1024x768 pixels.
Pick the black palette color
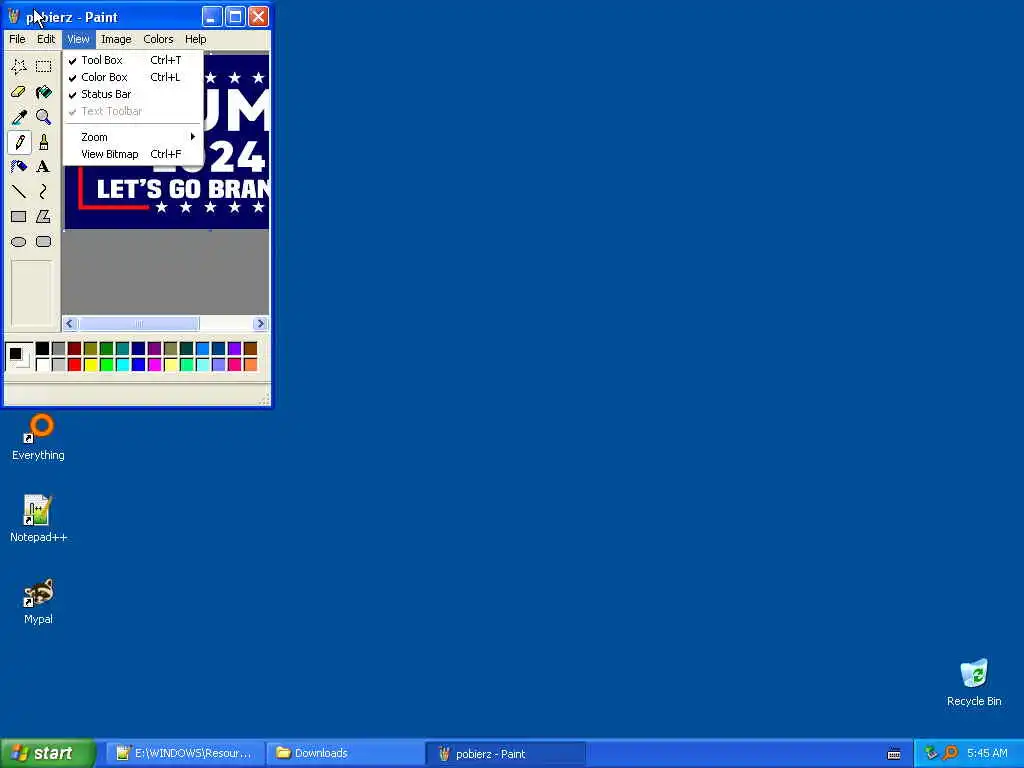(x=42, y=348)
